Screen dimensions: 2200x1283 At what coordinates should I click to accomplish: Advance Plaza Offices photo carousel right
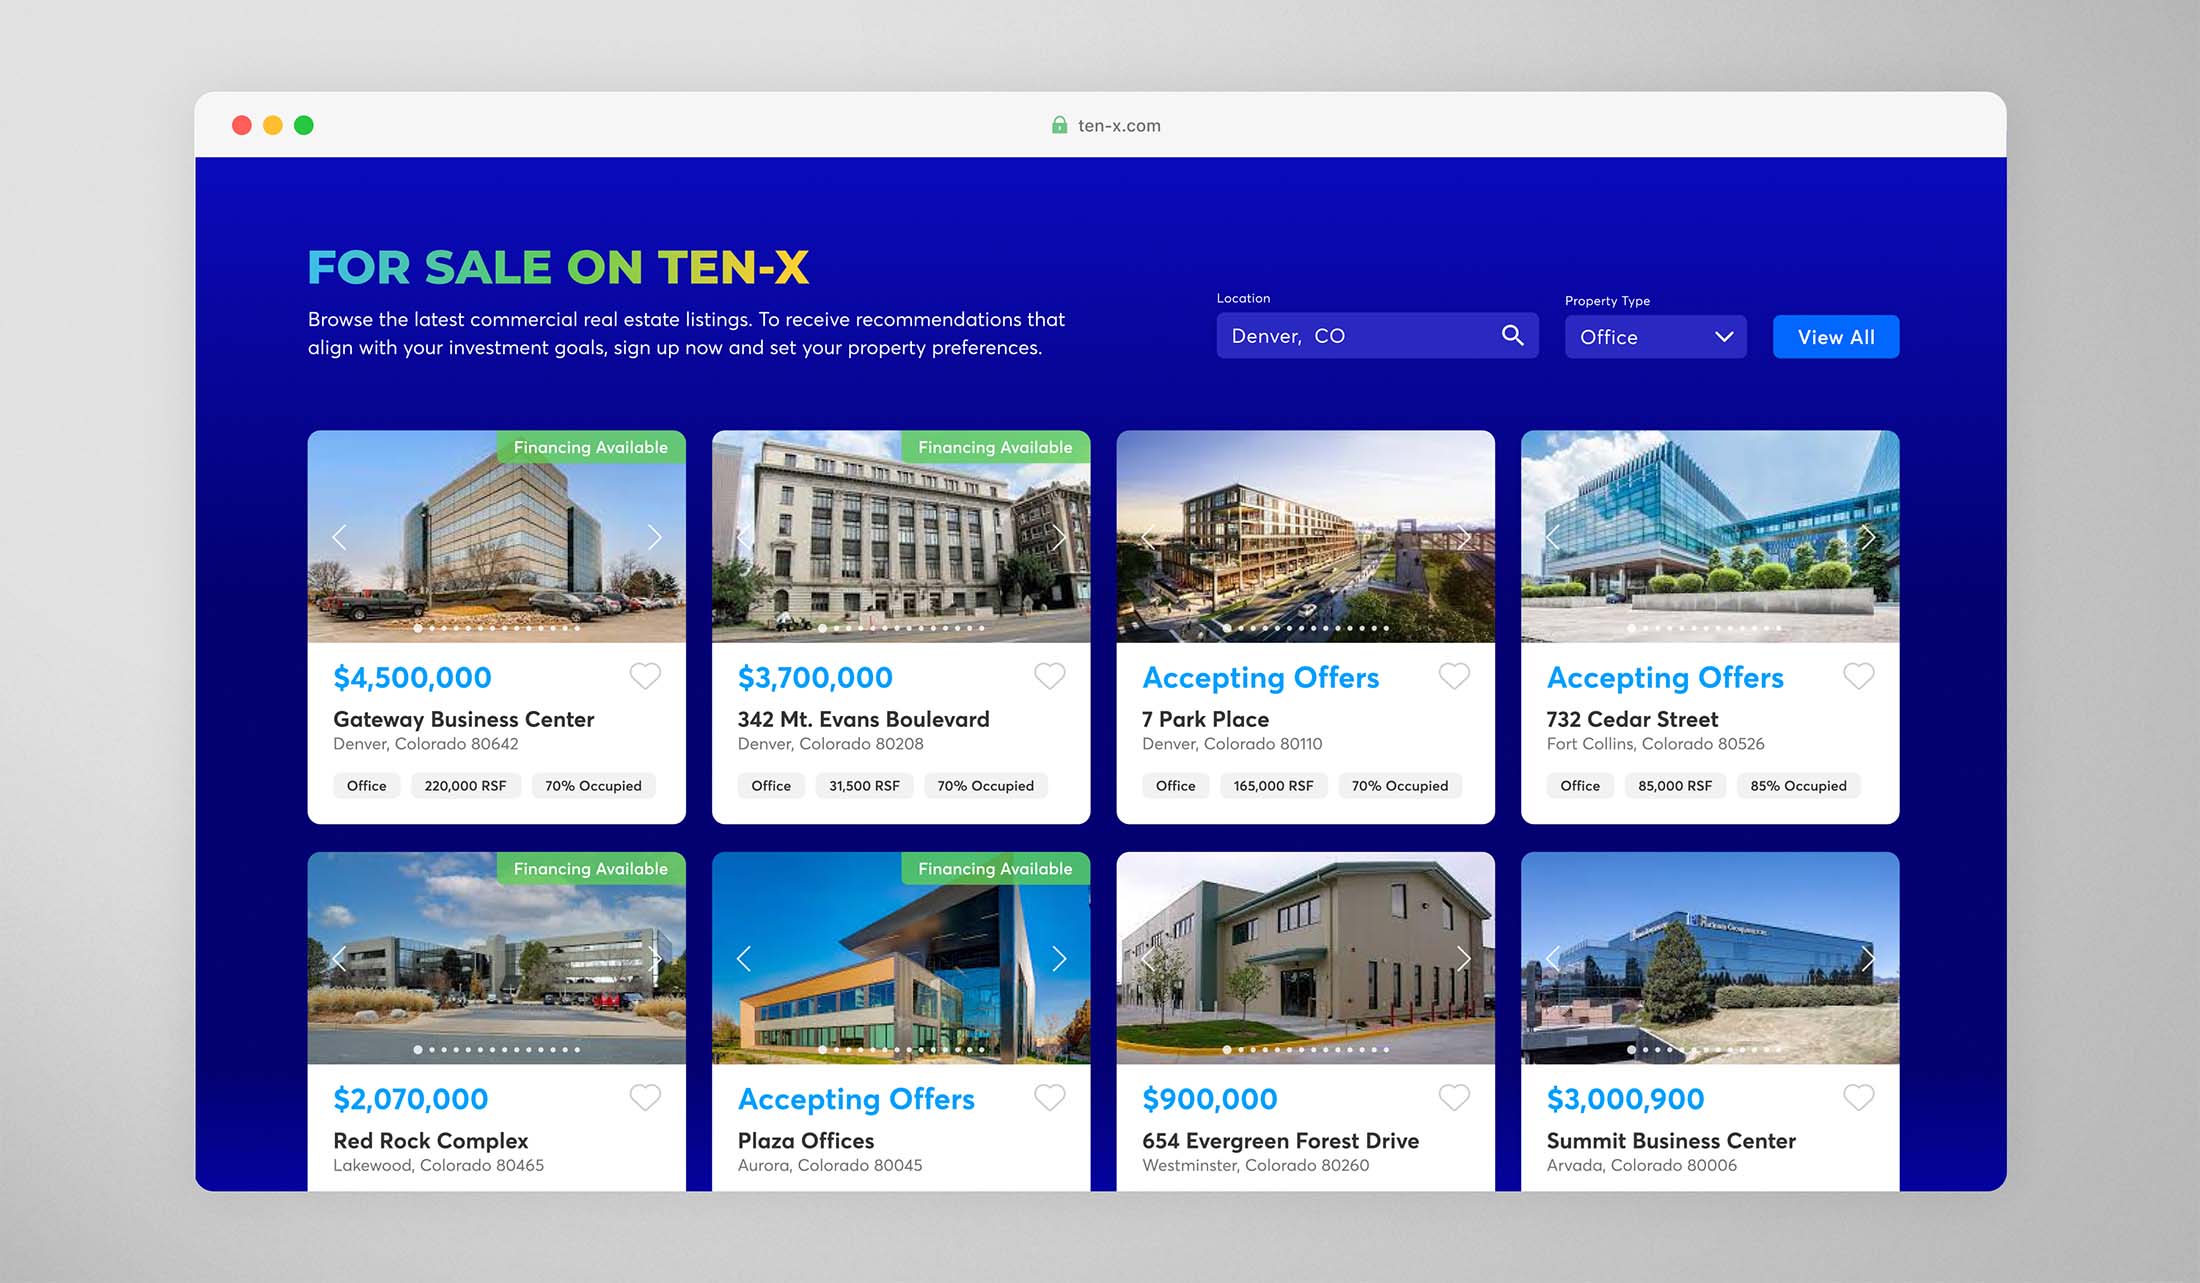point(1059,959)
